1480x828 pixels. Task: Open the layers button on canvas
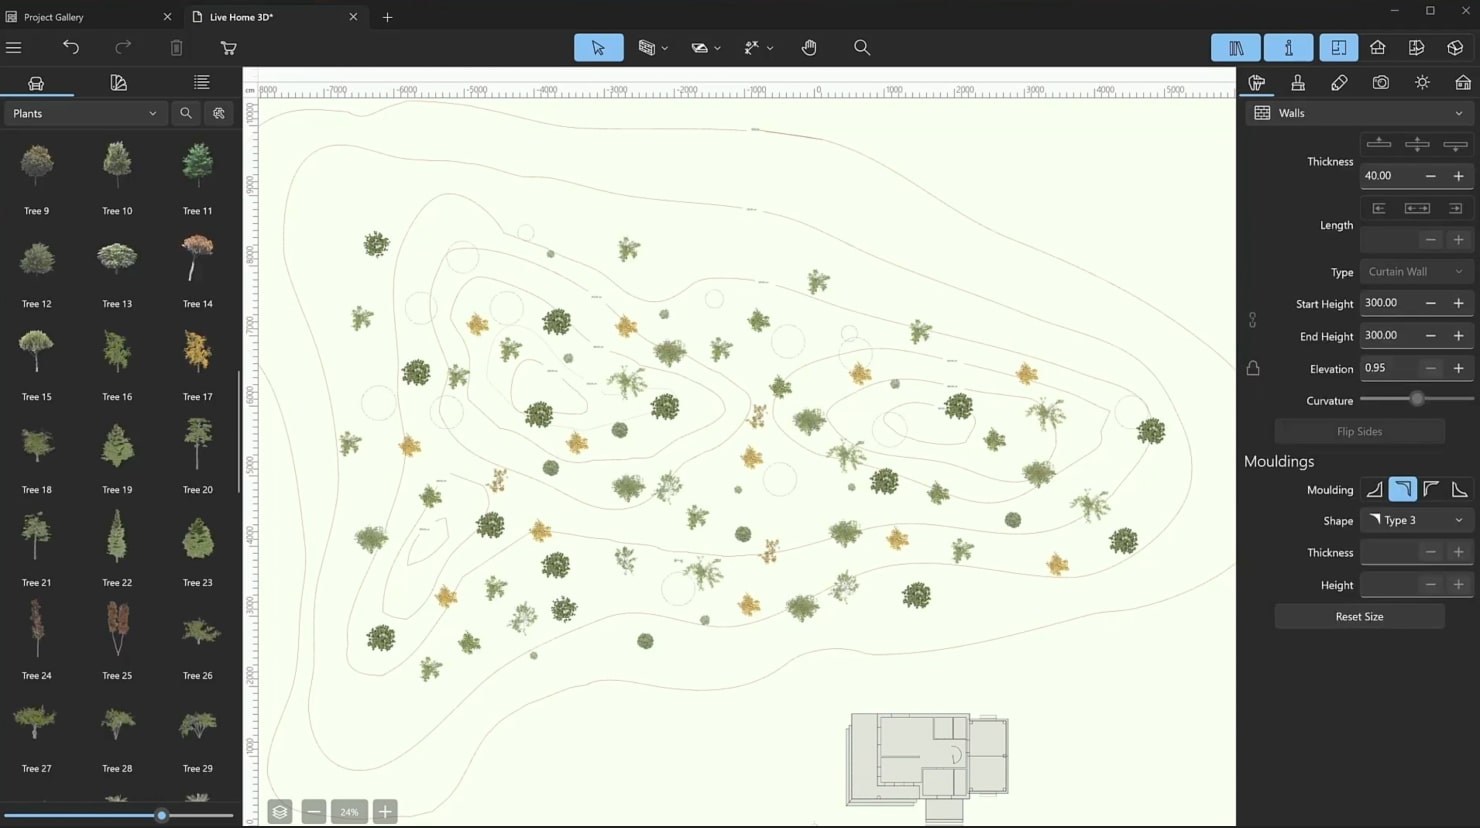(280, 812)
